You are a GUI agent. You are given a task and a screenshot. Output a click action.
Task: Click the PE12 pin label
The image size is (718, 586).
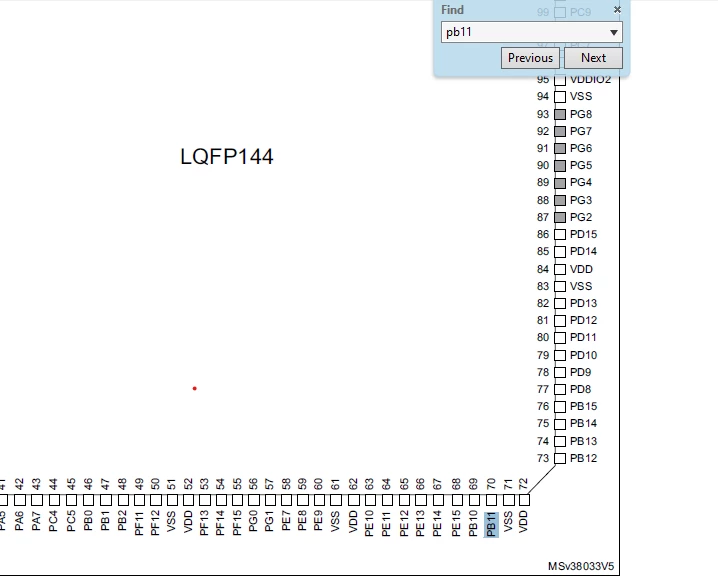tap(404, 523)
